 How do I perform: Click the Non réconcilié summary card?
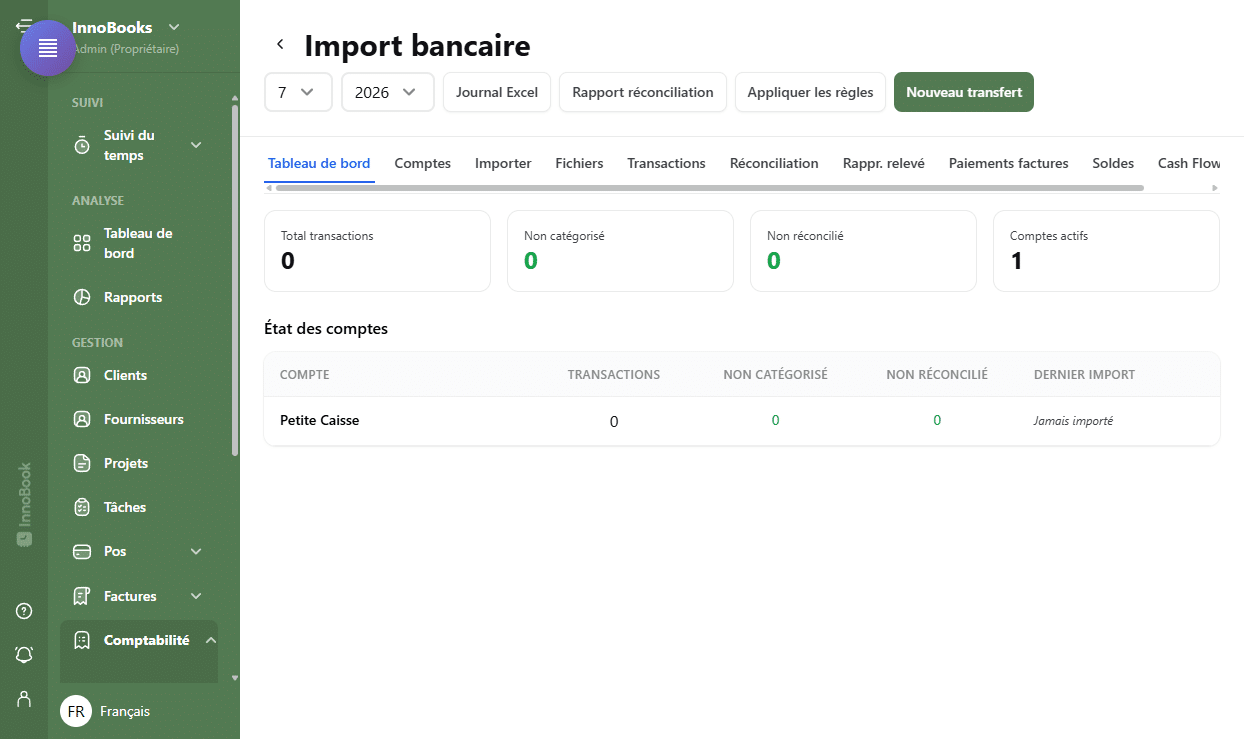point(863,251)
